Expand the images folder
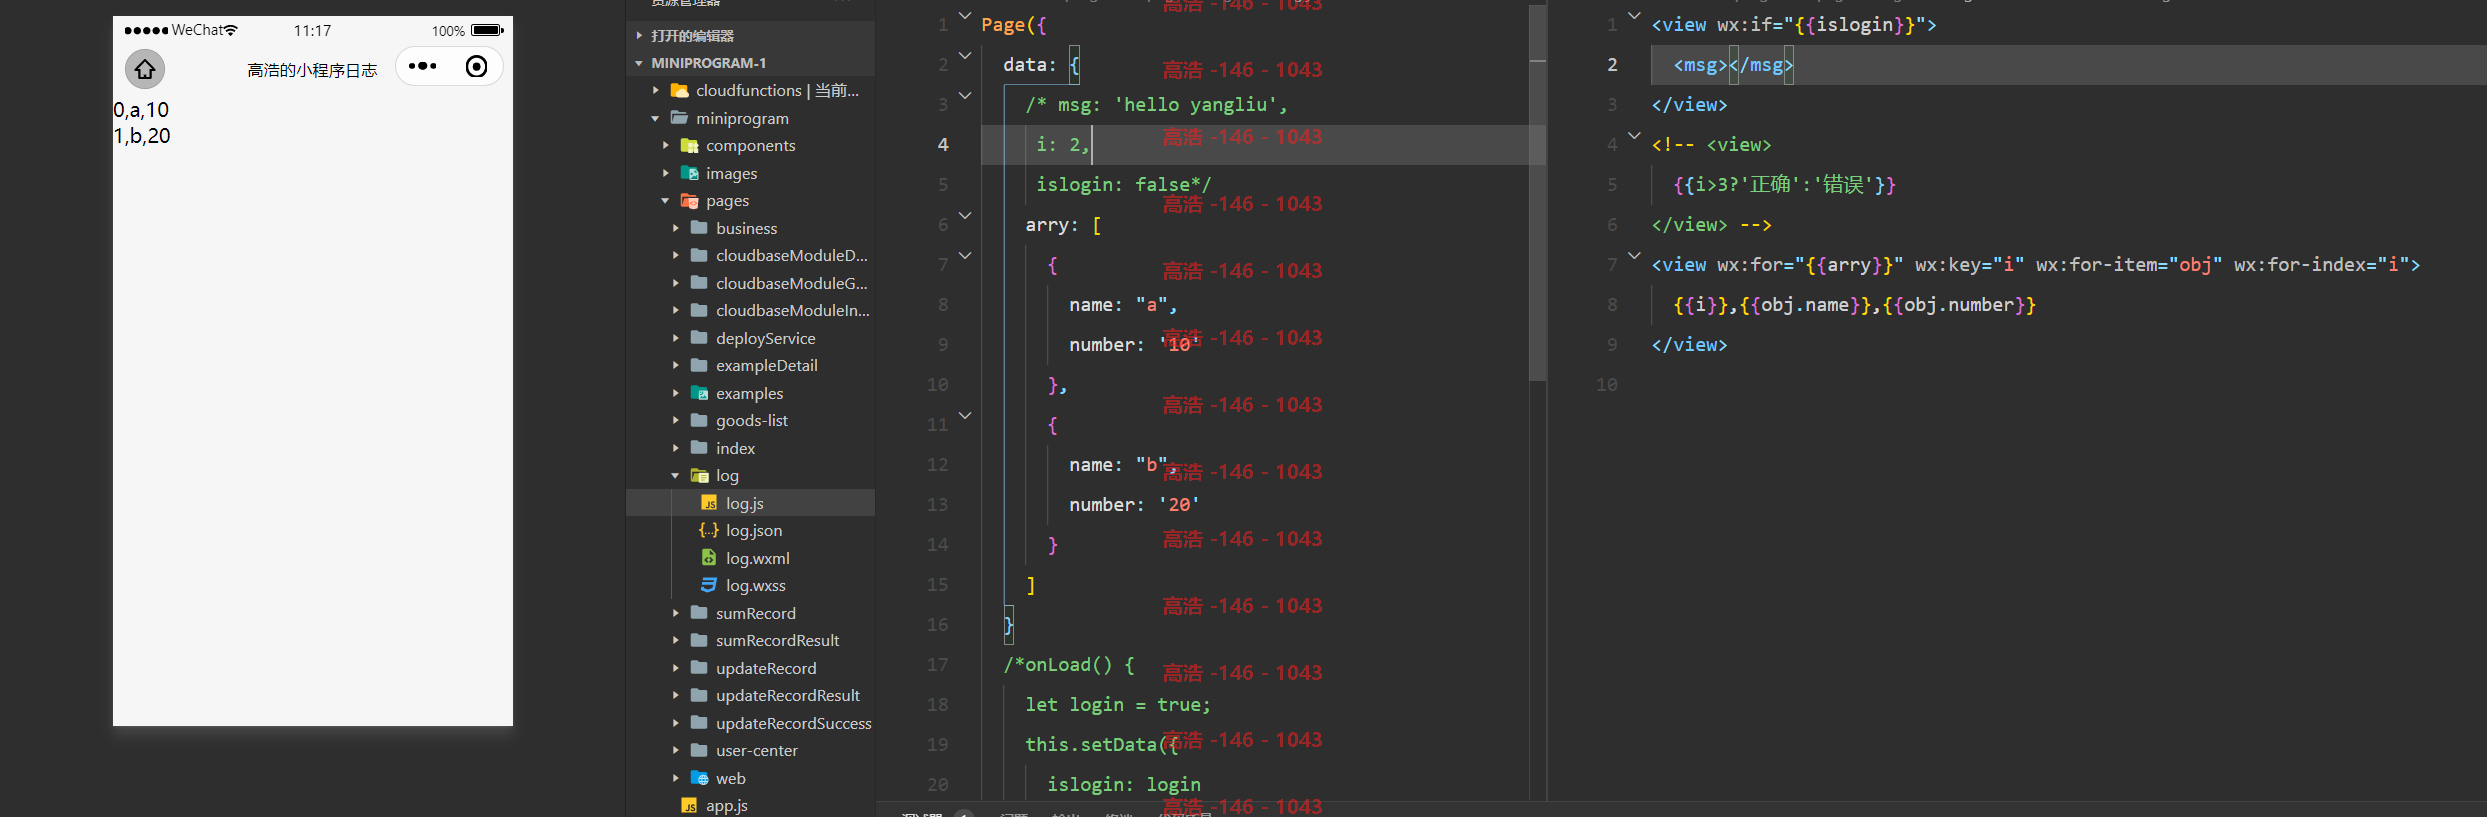 666,173
